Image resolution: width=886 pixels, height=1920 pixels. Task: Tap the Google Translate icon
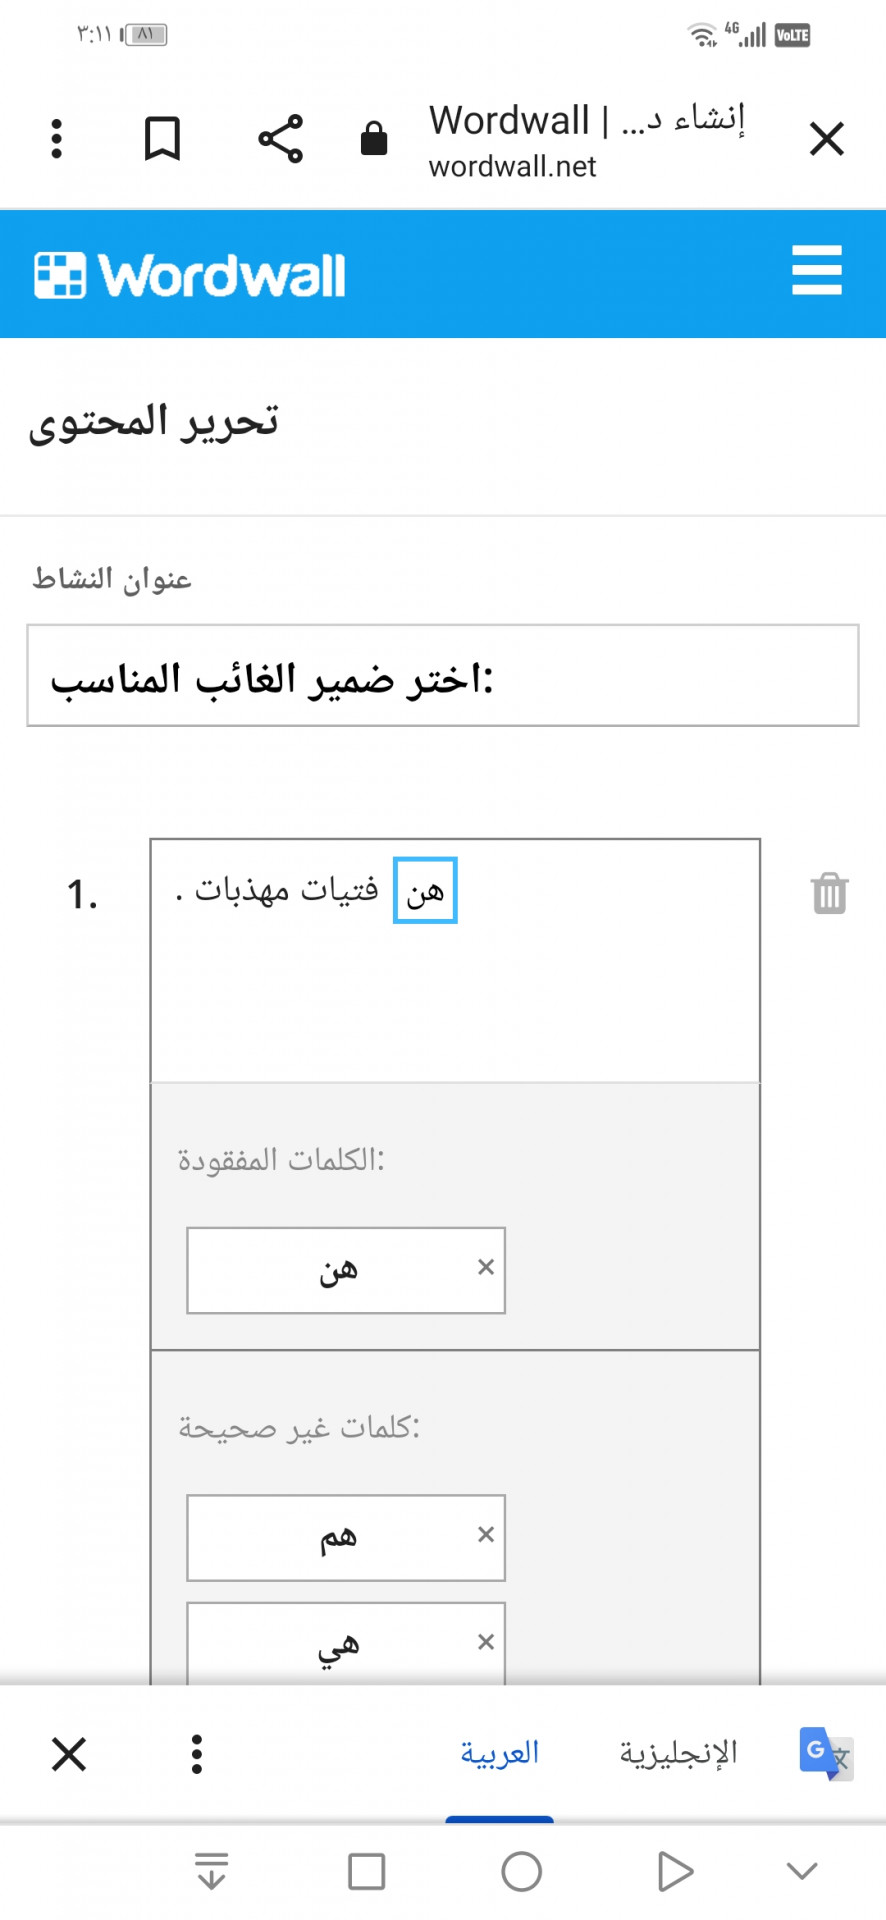point(825,1753)
